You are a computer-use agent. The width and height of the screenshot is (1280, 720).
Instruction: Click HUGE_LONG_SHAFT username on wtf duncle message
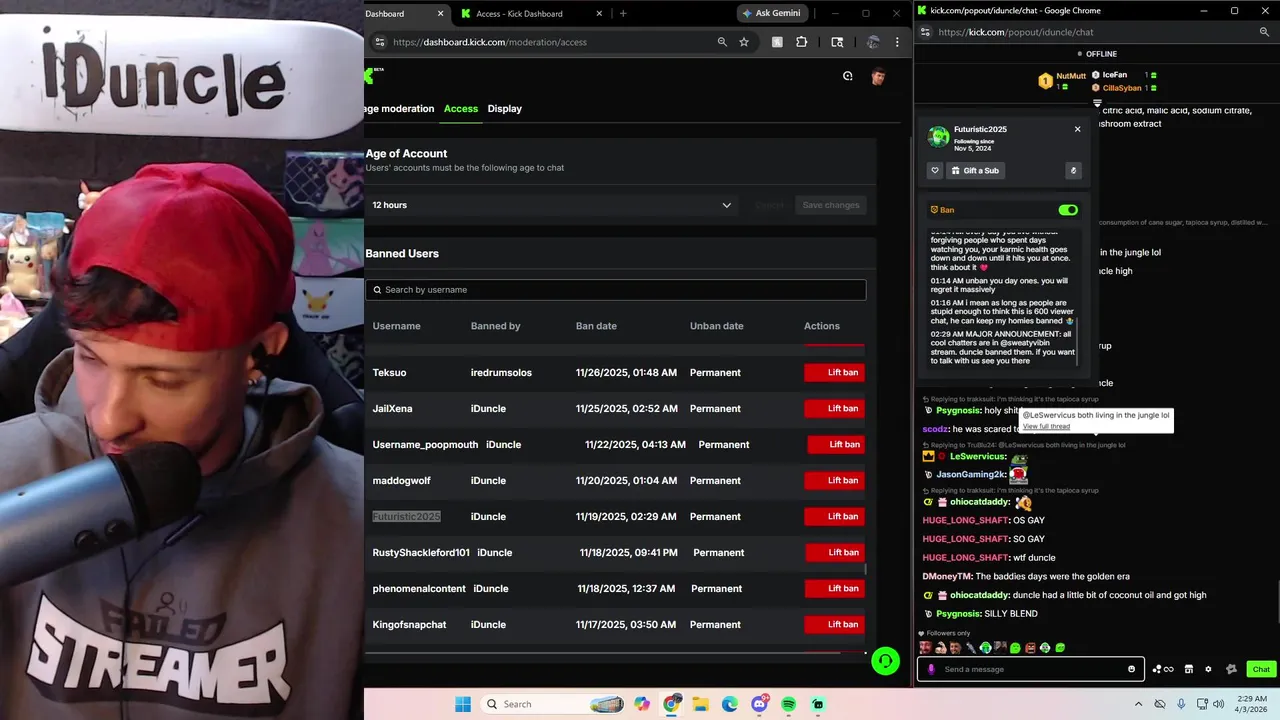pyautogui.click(x=966, y=558)
